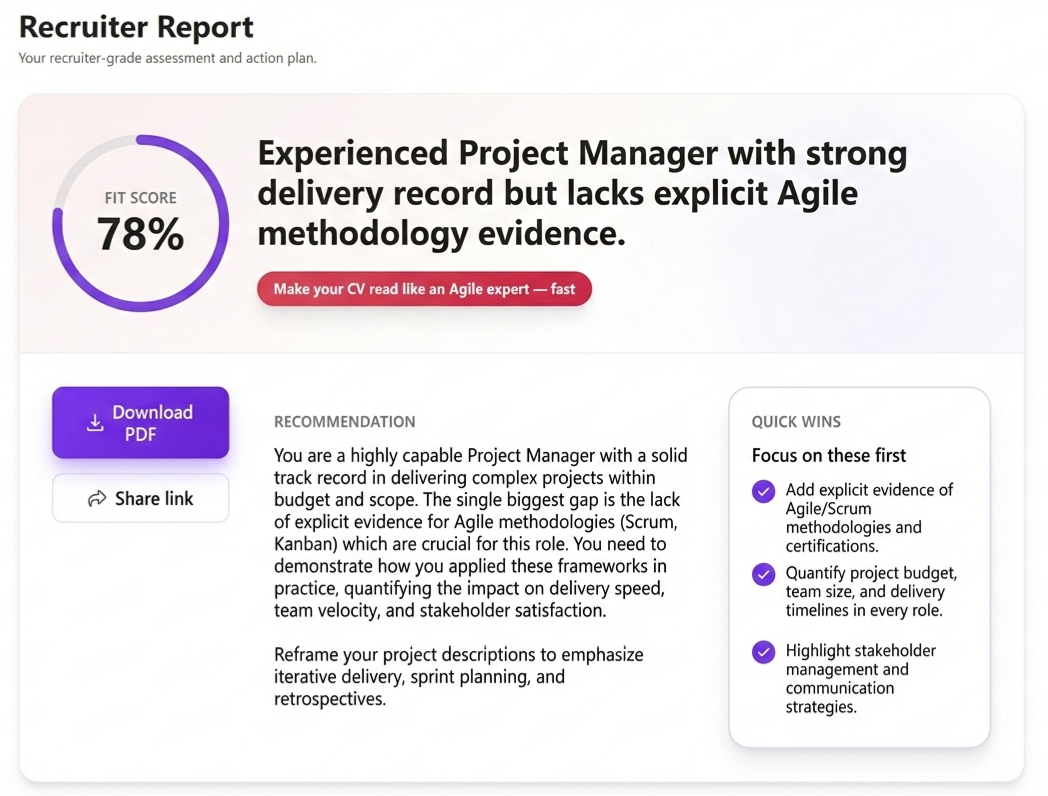Click Make your CV read like an Agile expert
This screenshot has width=1048, height=796.
pyautogui.click(x=424, y=288)
